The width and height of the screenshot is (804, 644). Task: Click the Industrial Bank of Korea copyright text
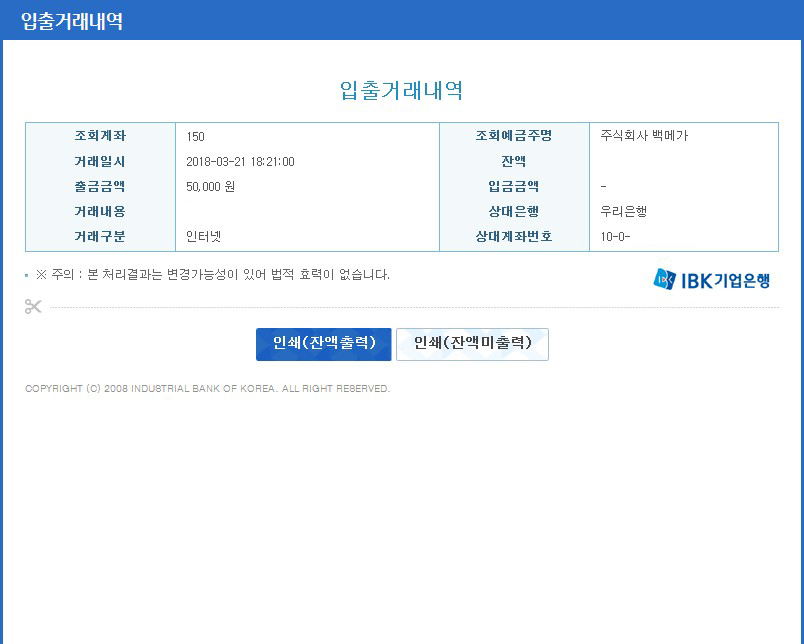point(207,389)
